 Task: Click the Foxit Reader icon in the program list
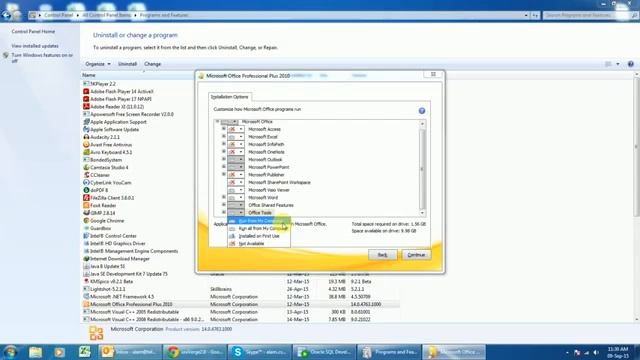coord(86,205)
